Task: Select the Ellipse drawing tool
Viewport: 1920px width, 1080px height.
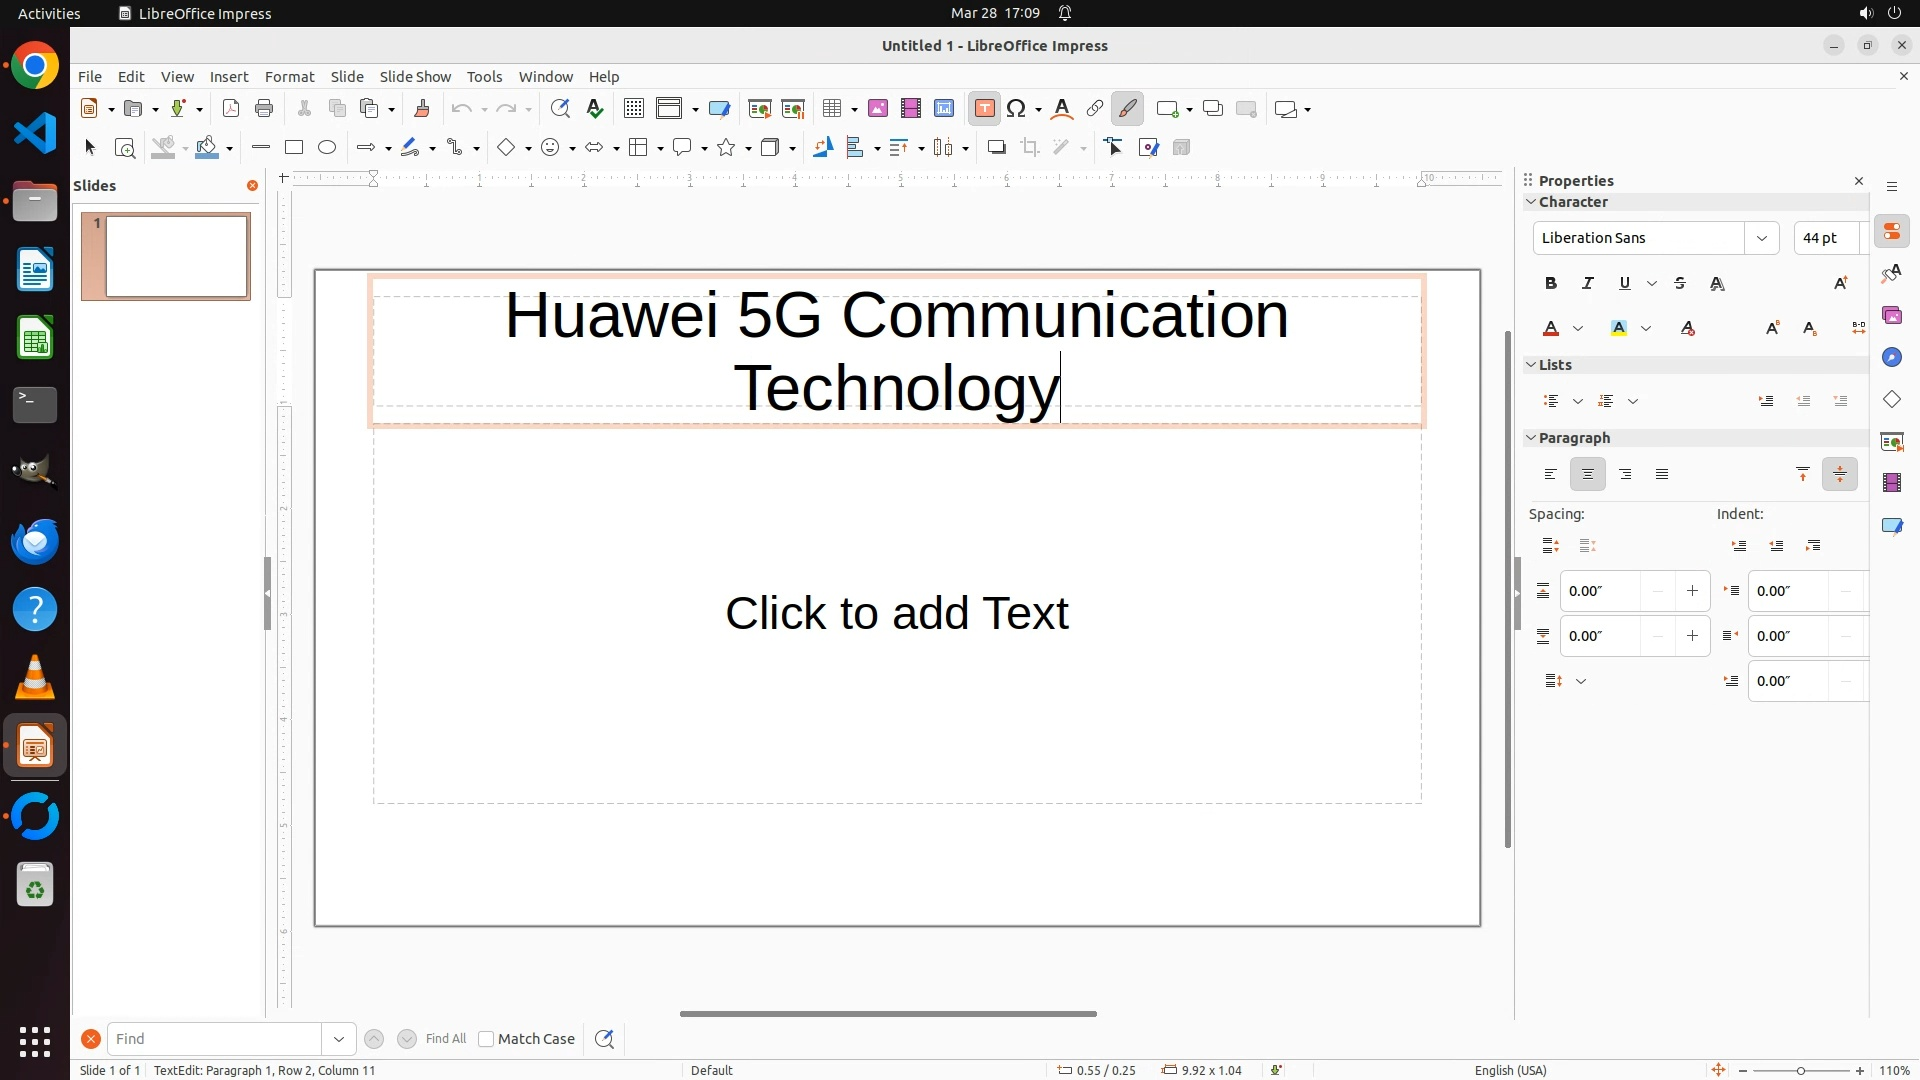Action: tap(327, 148)
